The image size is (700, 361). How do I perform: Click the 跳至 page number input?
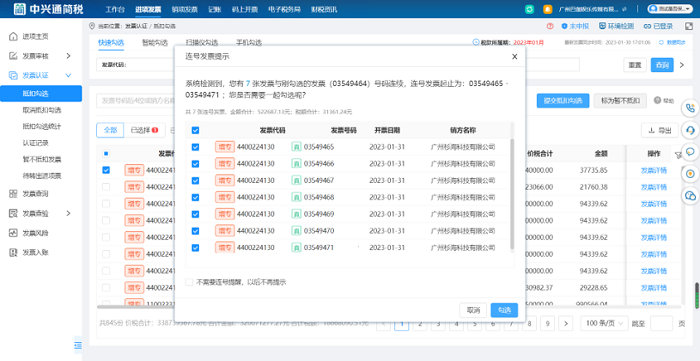coord(661,323)
